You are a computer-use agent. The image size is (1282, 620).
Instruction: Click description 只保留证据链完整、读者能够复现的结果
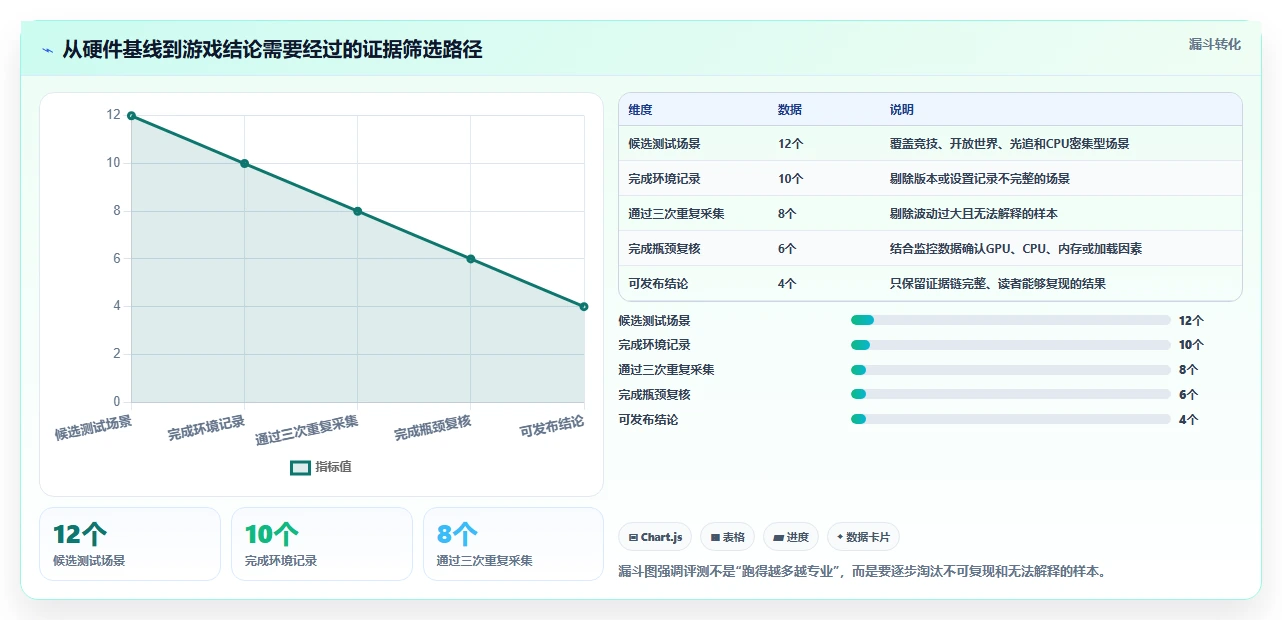pyautogui.click(x=998, y=284)
